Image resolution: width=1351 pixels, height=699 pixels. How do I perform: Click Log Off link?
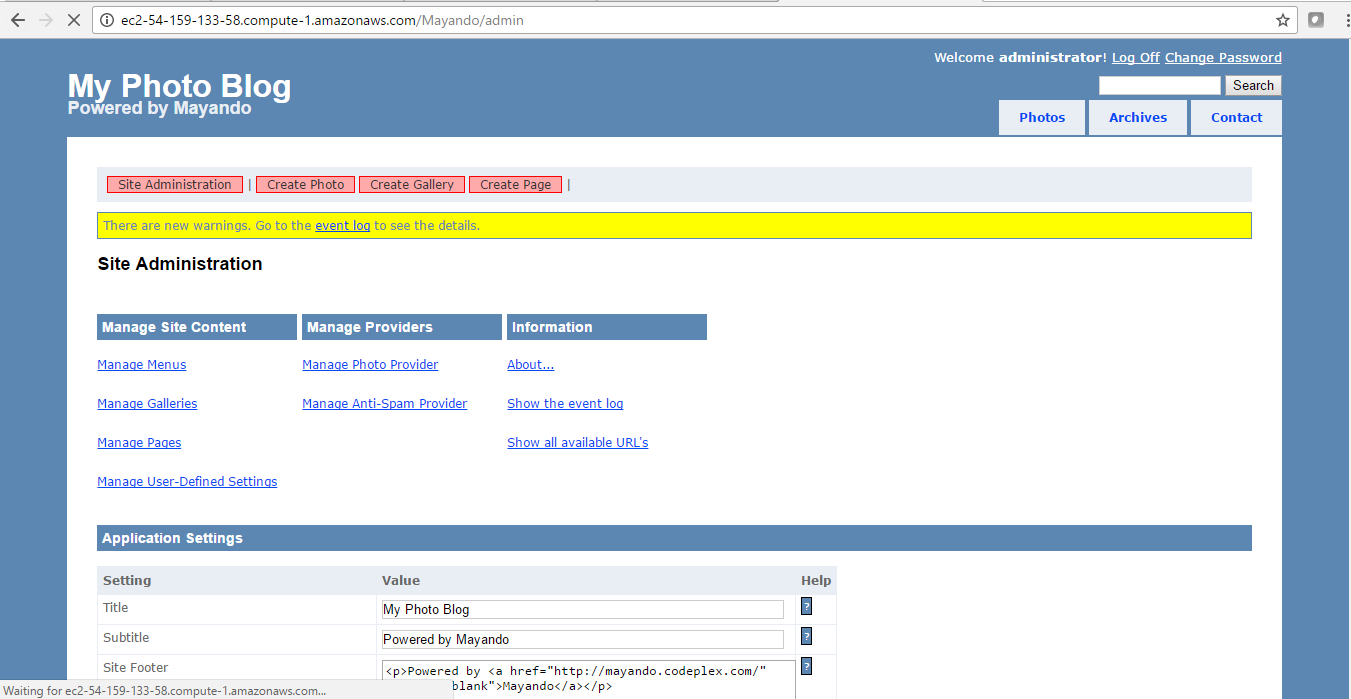[x=1135, y=58]
